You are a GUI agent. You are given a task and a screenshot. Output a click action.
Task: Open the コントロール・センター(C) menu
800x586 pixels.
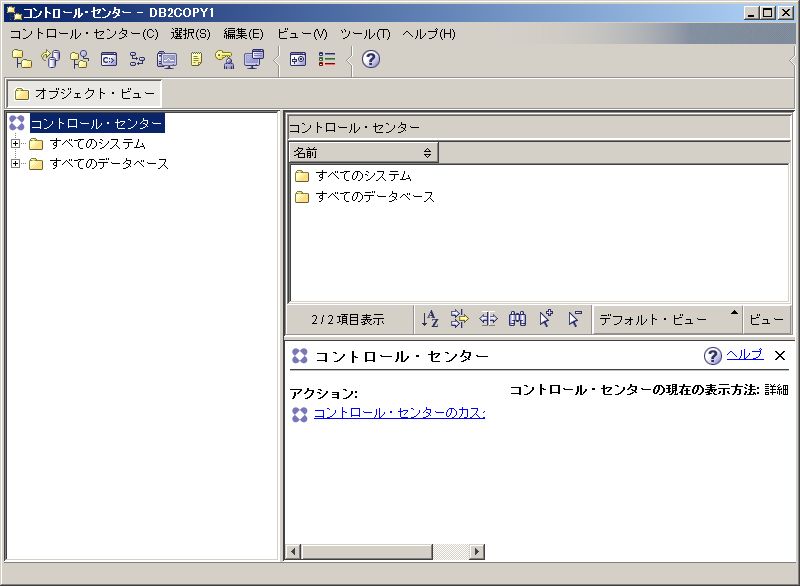[x=84, y=34]
